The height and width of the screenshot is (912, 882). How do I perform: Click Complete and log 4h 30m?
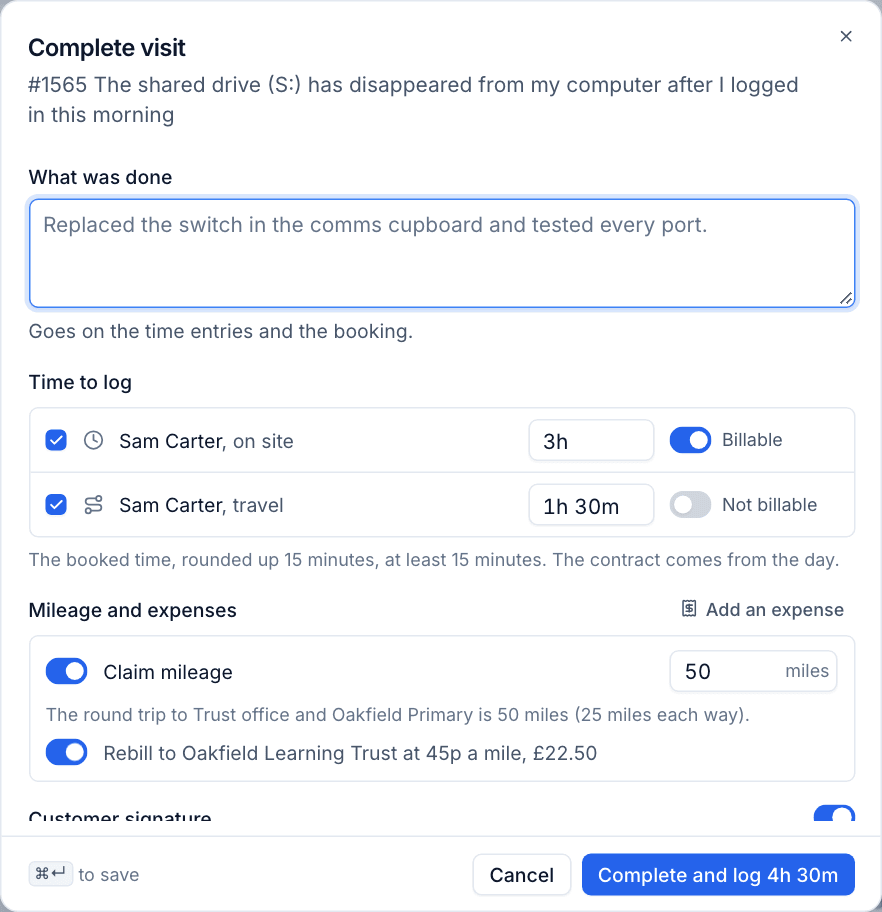(718, 874)
